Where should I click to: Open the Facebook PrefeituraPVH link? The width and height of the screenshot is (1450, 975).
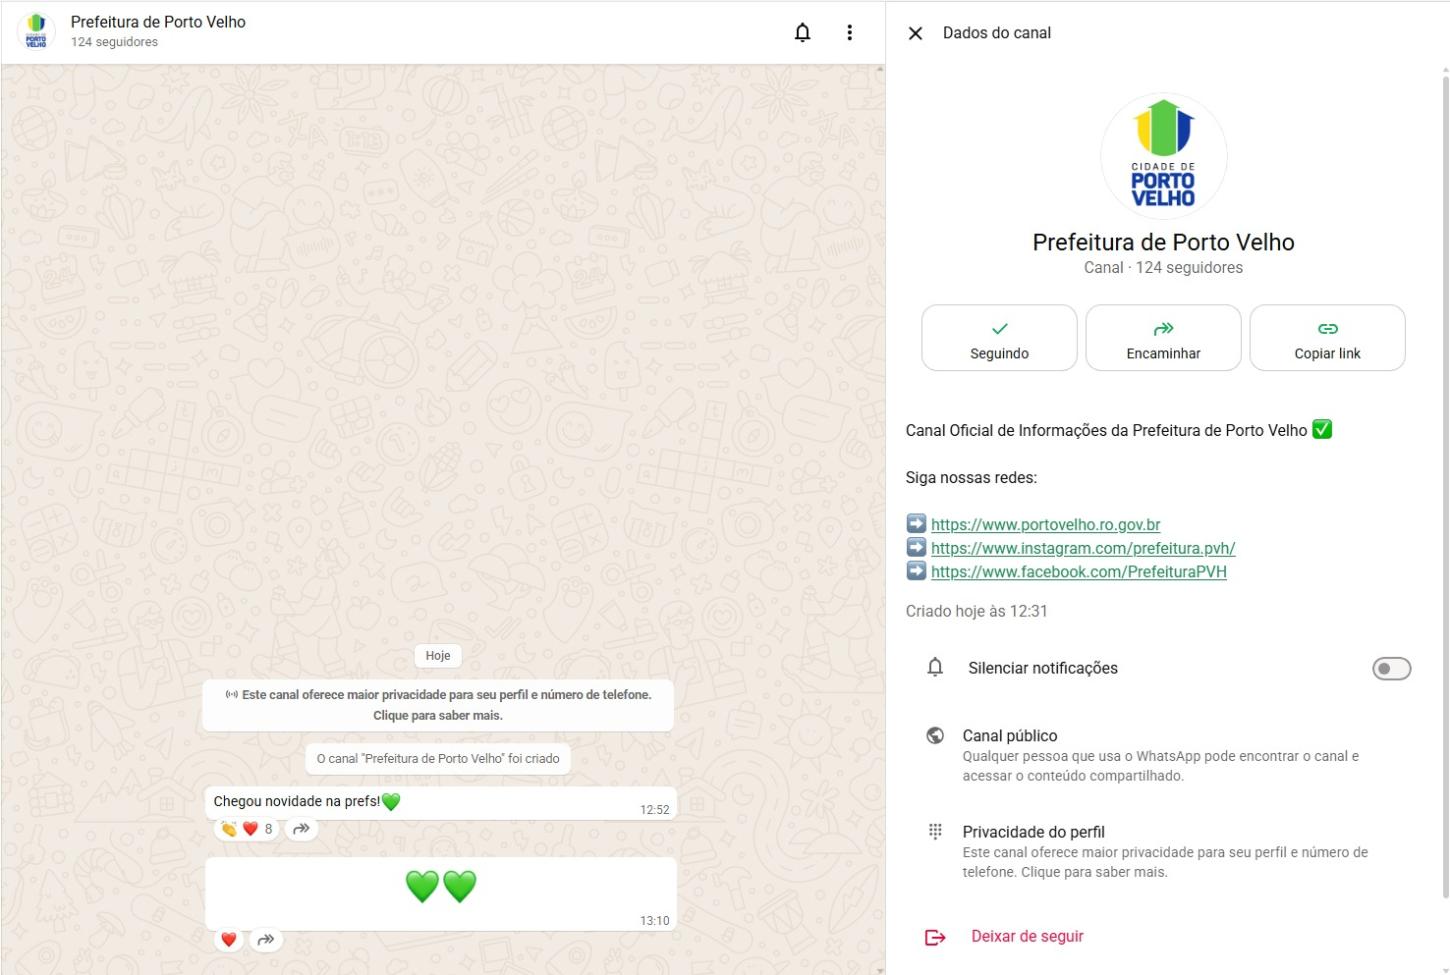[x=1078, y=572]
